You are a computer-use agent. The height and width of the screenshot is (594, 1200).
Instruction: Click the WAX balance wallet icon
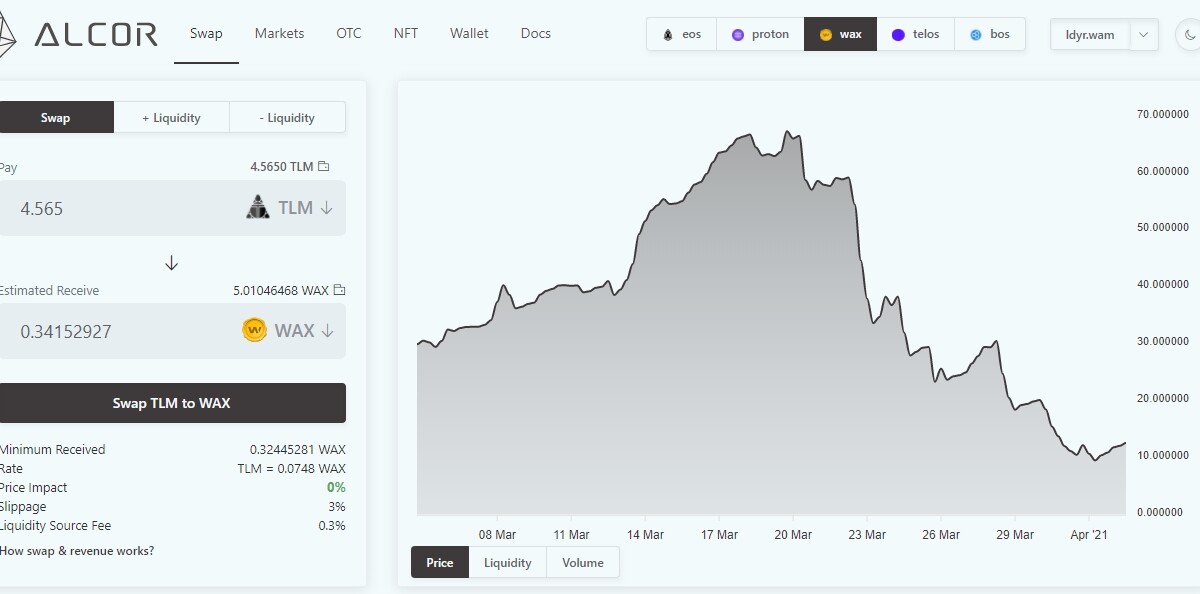[x=339, y=290]
